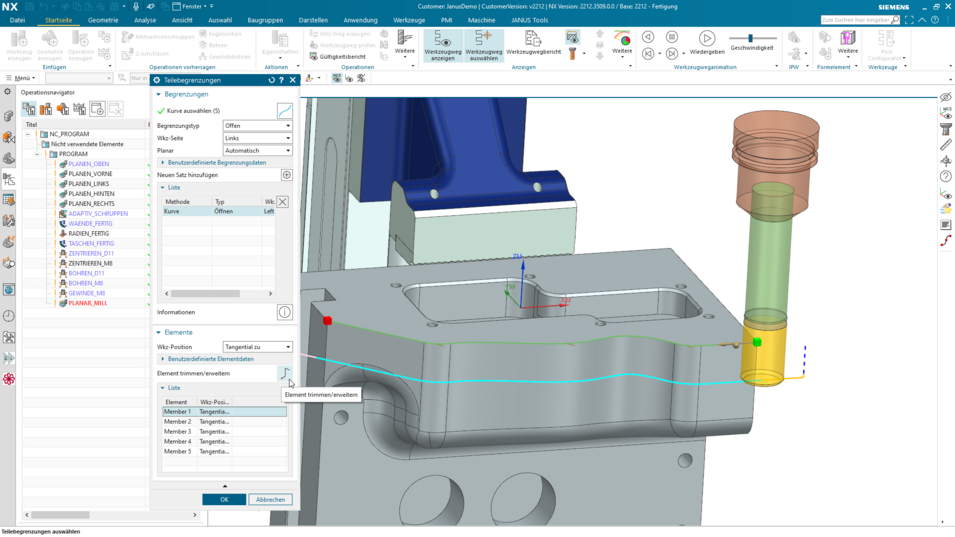This screenshot has height=537, width=955.
Task: Switch to the Analyse ribbon tab
Action: [145, 20]
